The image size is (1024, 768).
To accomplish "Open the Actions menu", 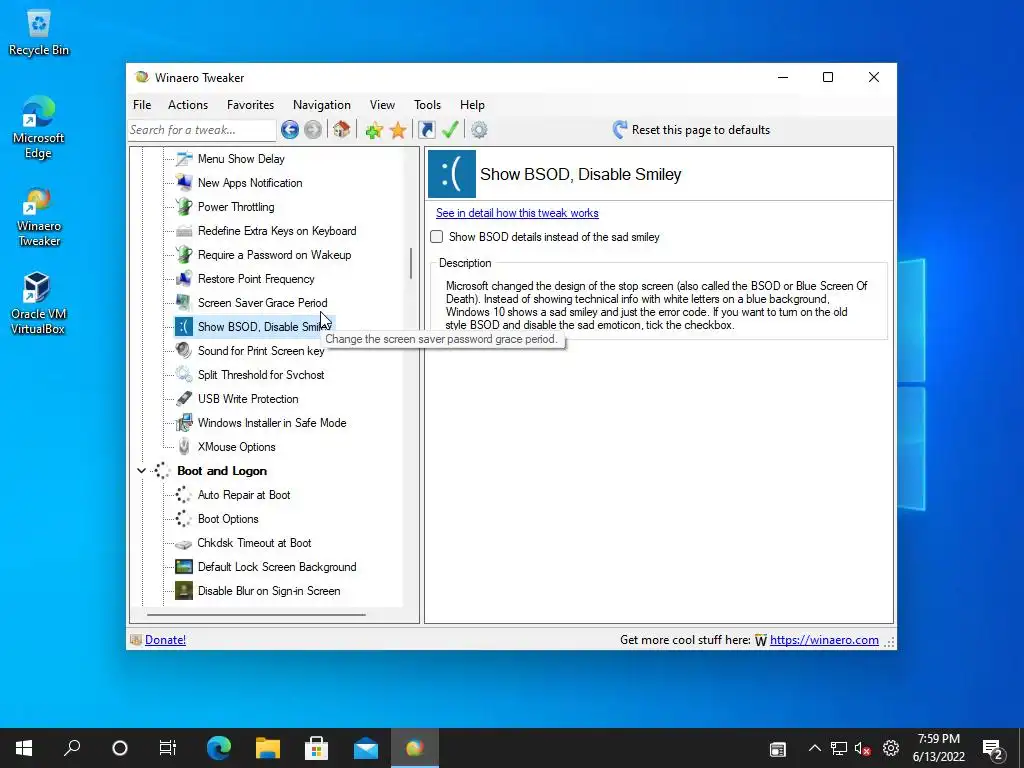I will click(x=188, y=105).
